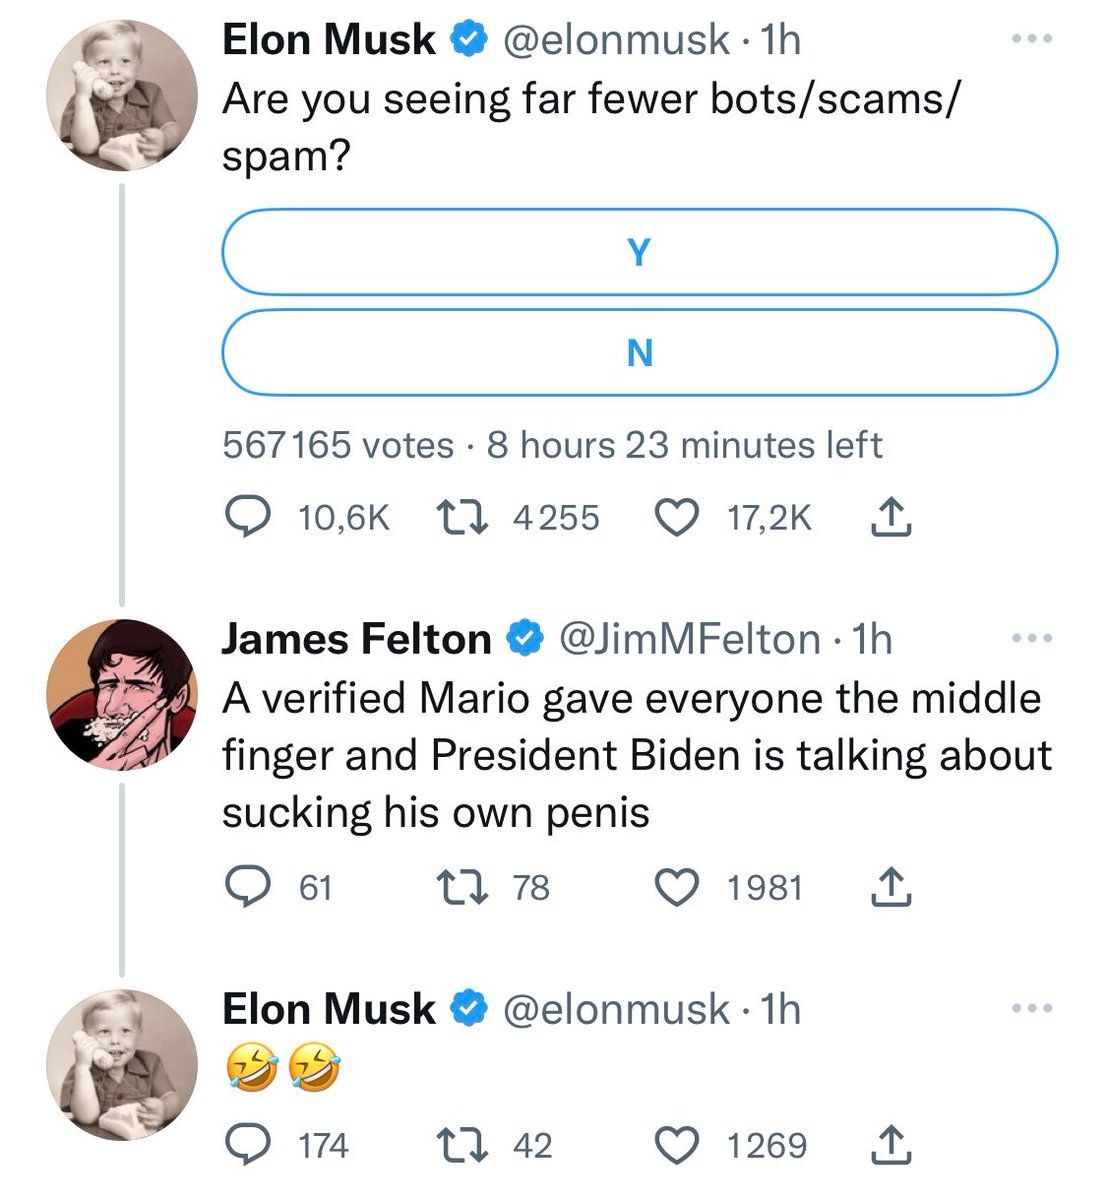Open Elon Musk's avatar on the poll tweet

coord(122,95)
